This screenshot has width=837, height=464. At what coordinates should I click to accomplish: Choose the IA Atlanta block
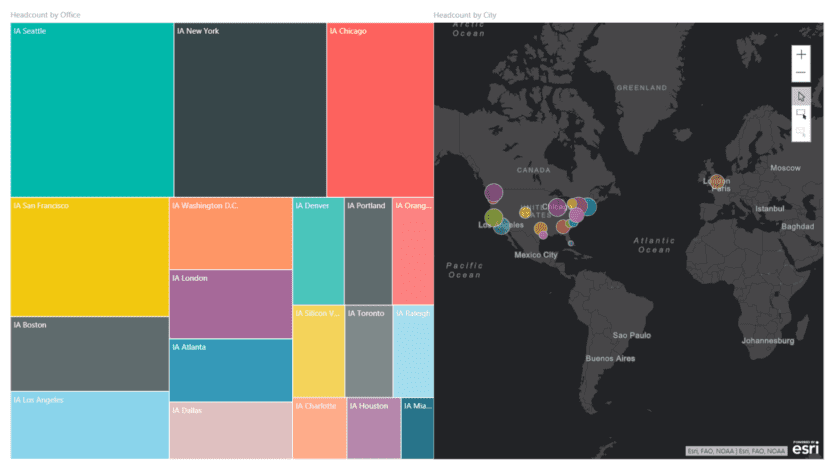click(x=231, y=370)
